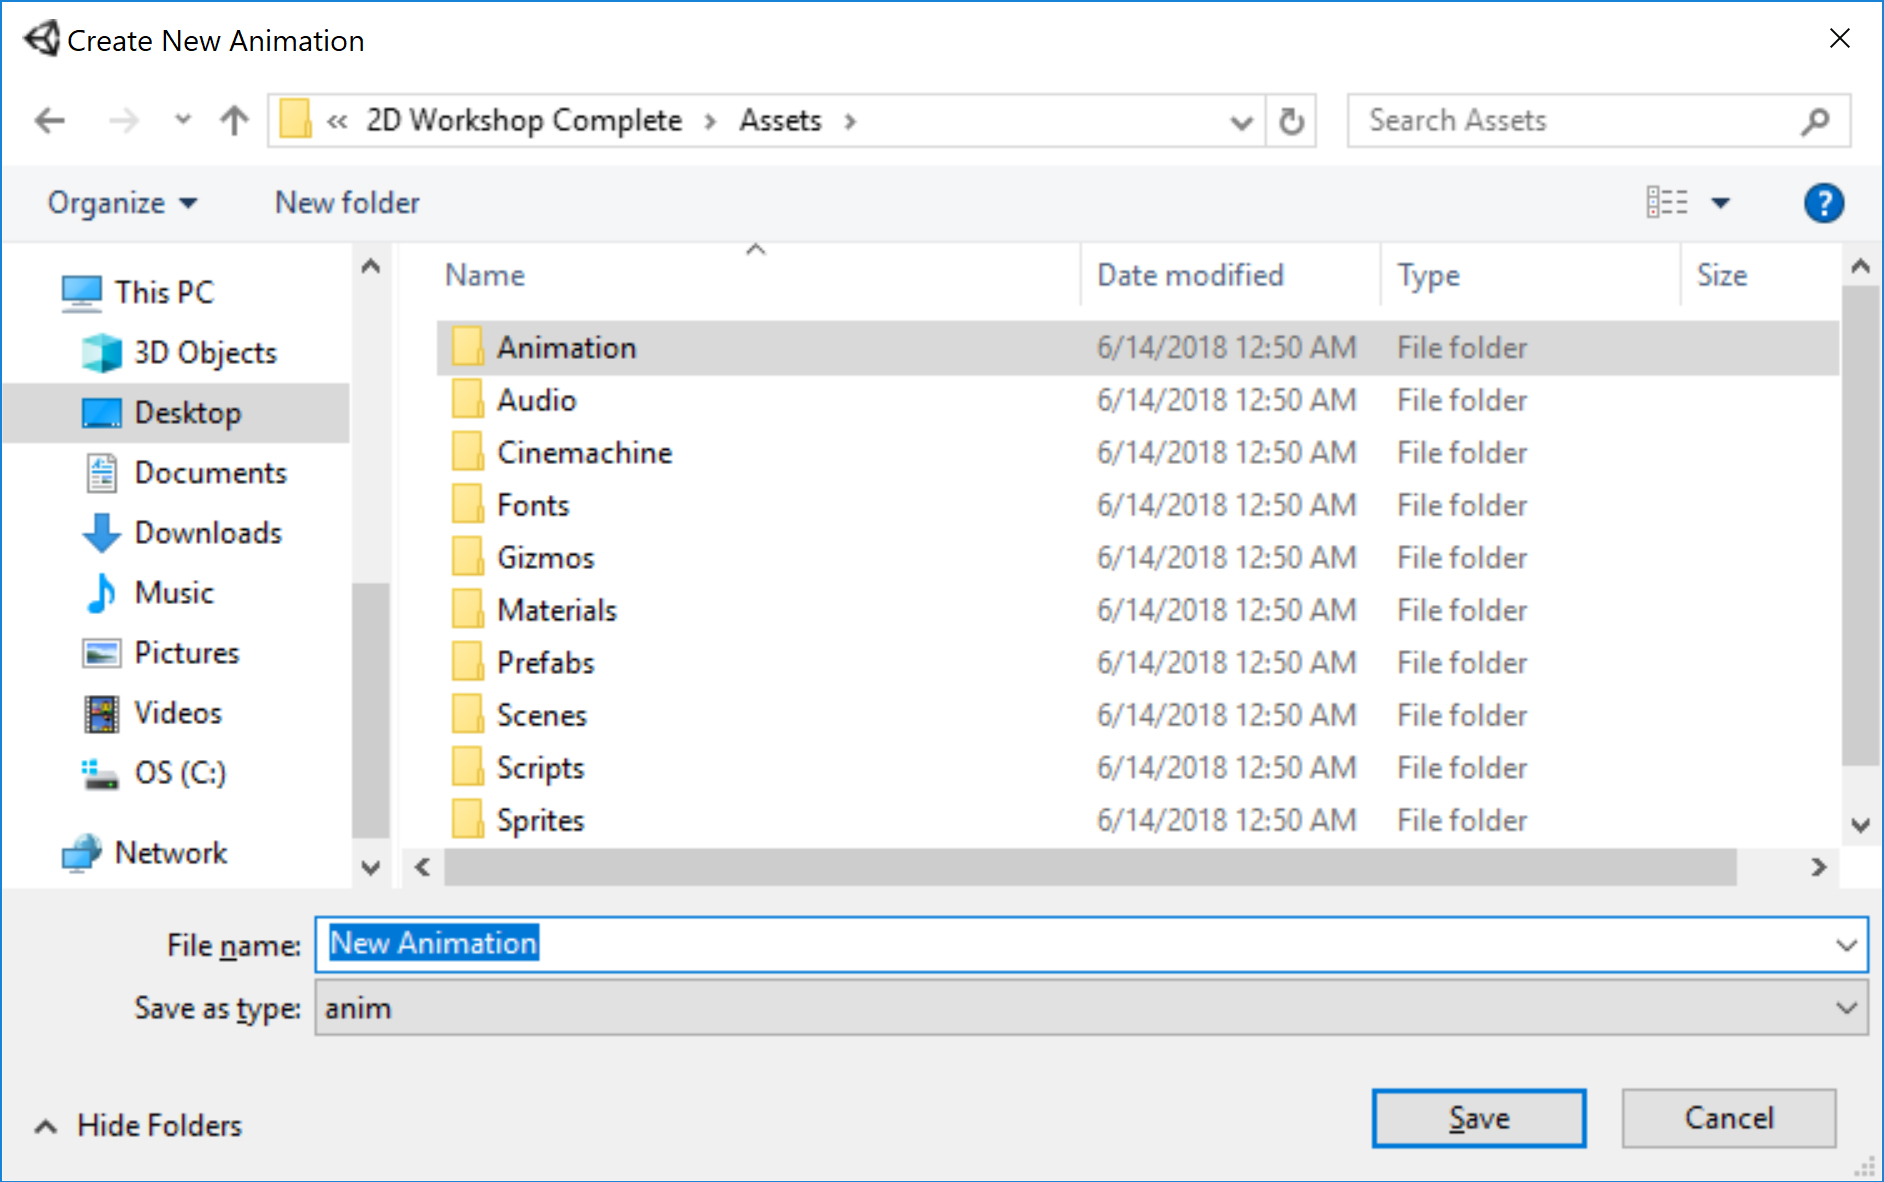Expand the address bar path history dropdown

[x=1241, y=122]
